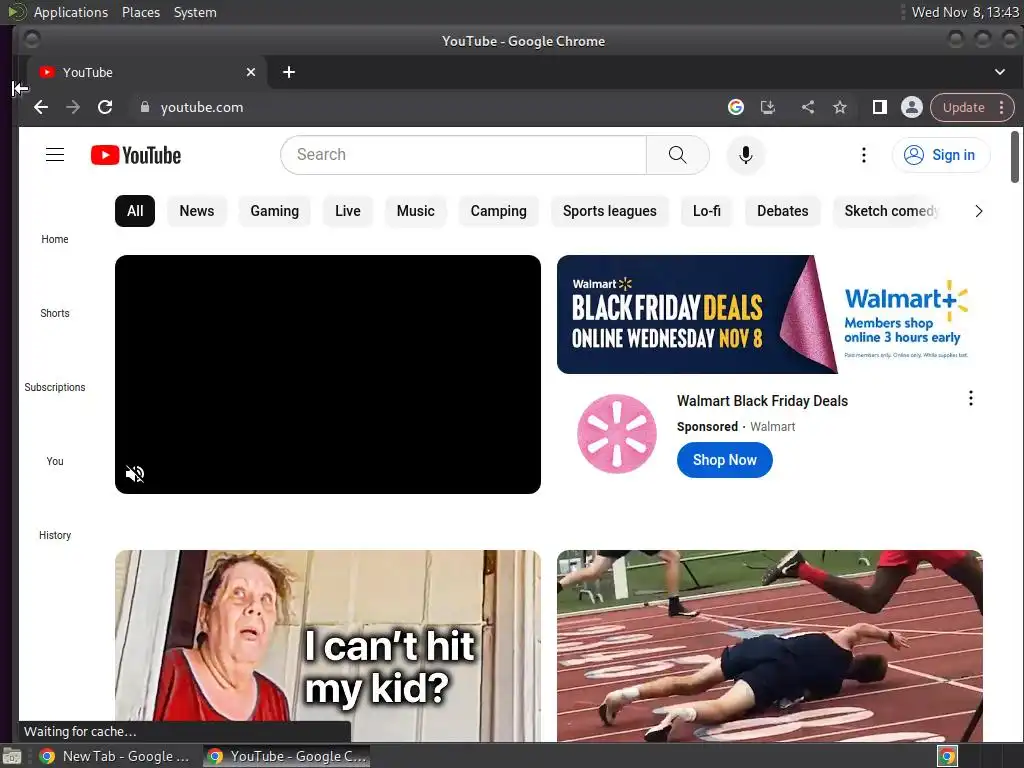Click the YouTube logo
This screenshot has width=1024, height=768.
tap(136, 155)
